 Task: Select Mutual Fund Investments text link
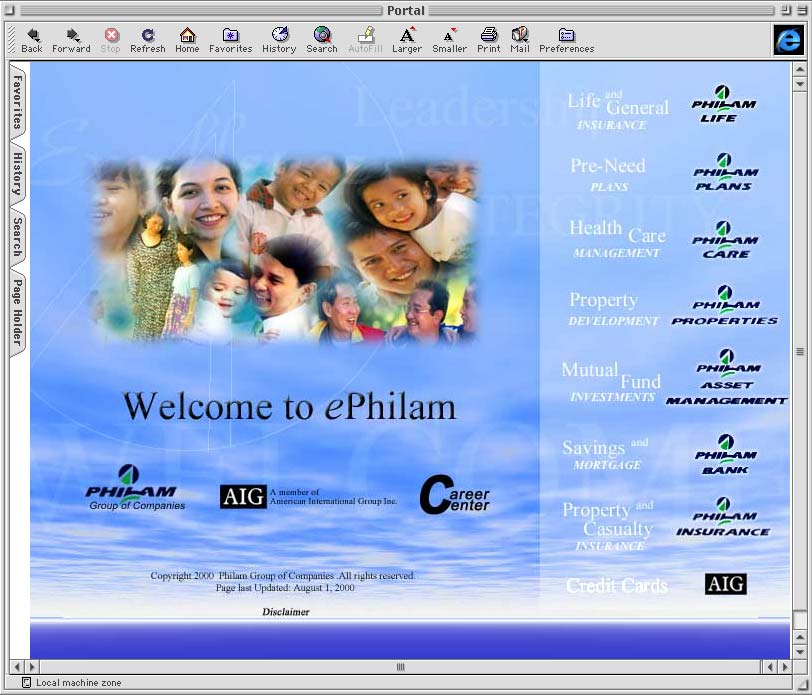tap(611, 382)
